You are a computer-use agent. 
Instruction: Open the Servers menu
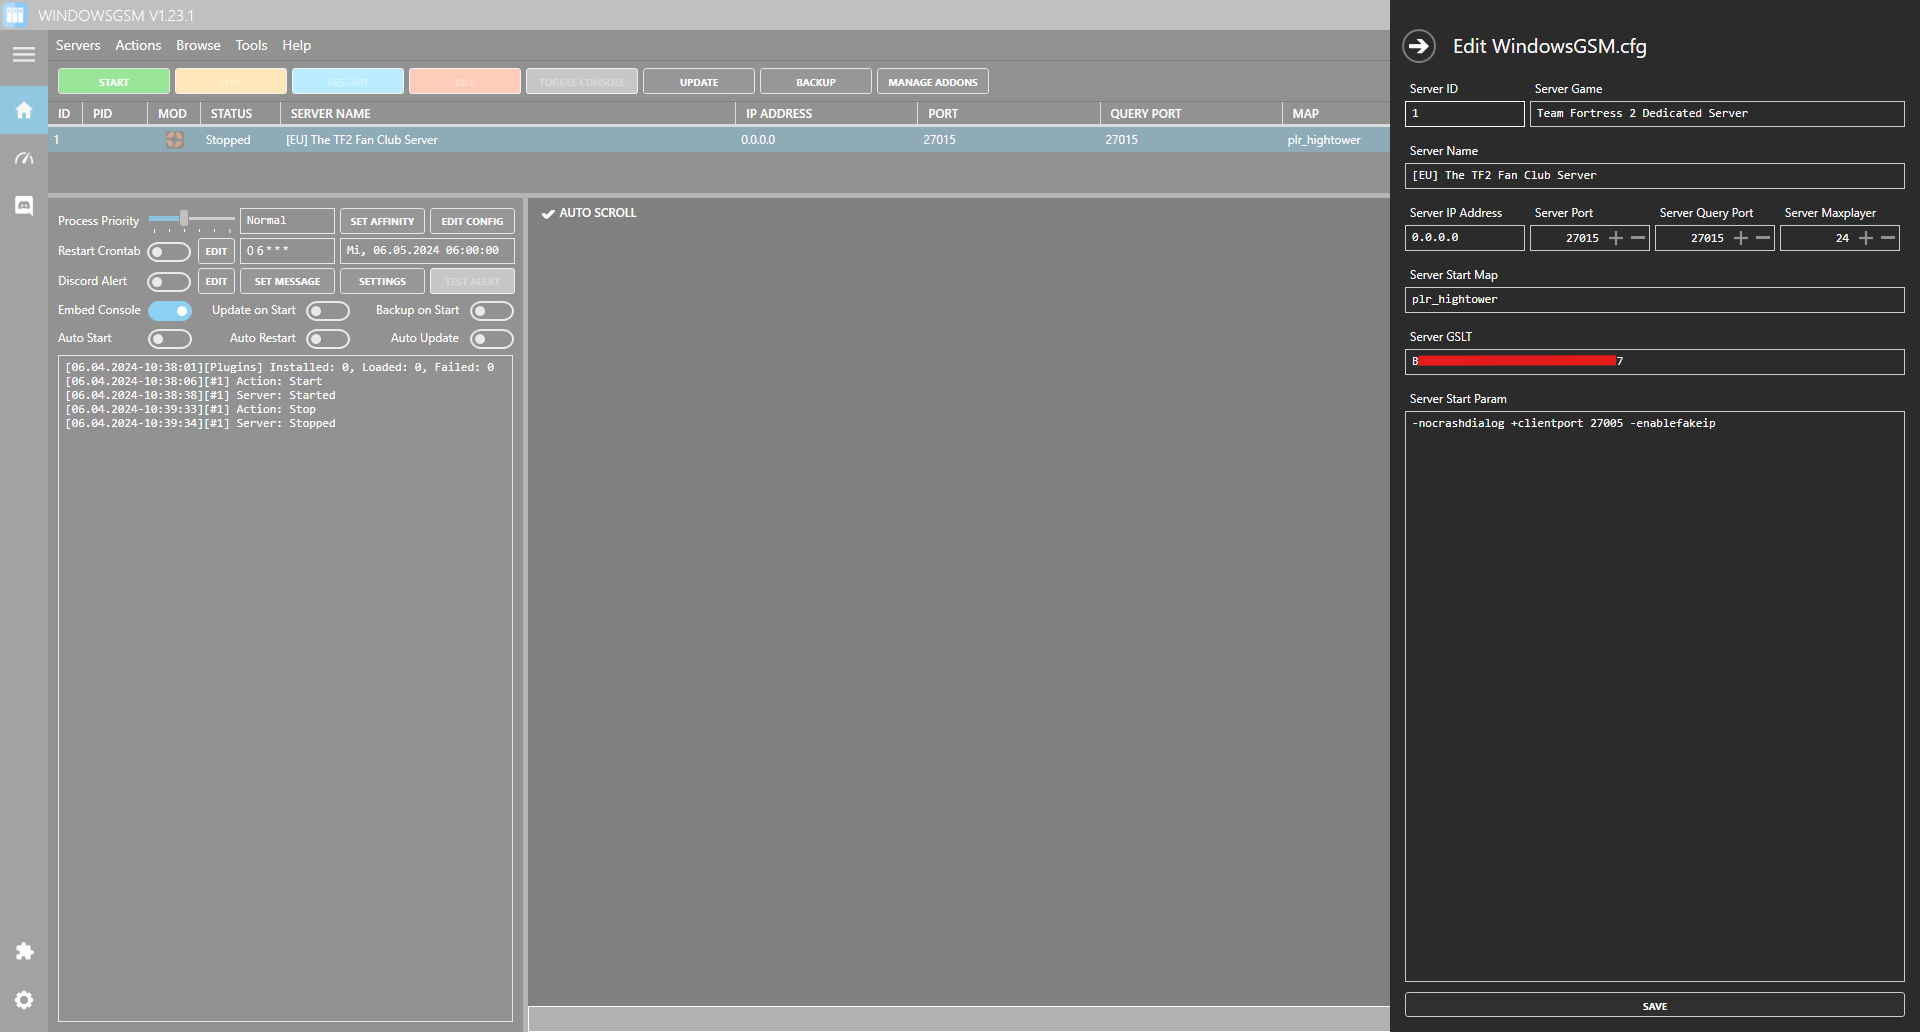coord(78,45)
